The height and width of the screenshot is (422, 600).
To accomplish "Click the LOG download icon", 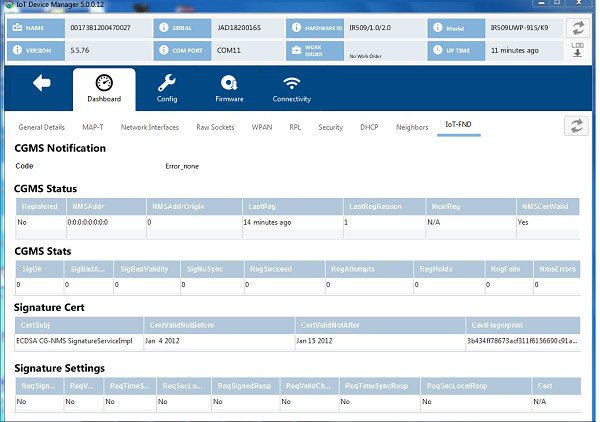I will (x=577, y=50).
